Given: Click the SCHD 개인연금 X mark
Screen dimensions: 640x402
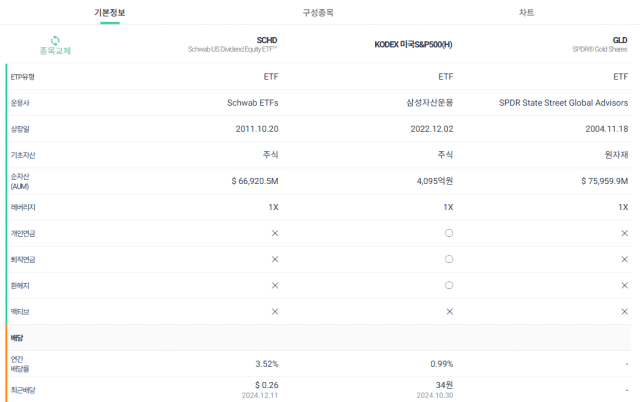Looking at the screenshot, I should coord(275,233).
